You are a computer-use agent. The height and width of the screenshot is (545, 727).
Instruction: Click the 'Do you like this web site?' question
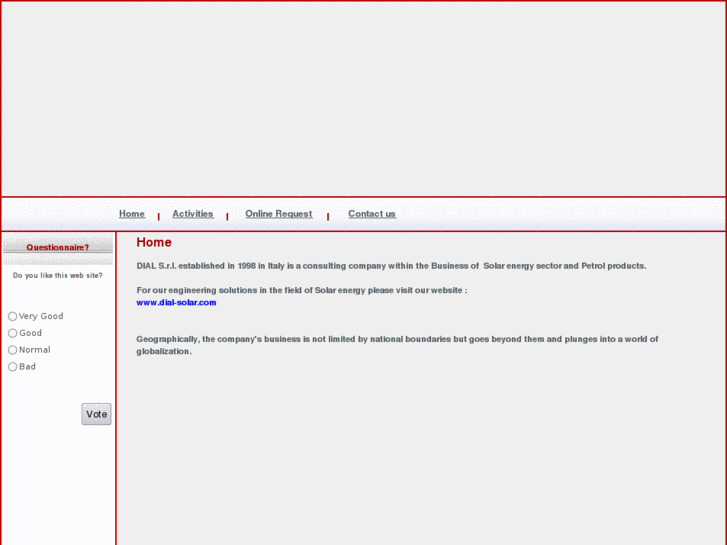[x=58, y=276]
